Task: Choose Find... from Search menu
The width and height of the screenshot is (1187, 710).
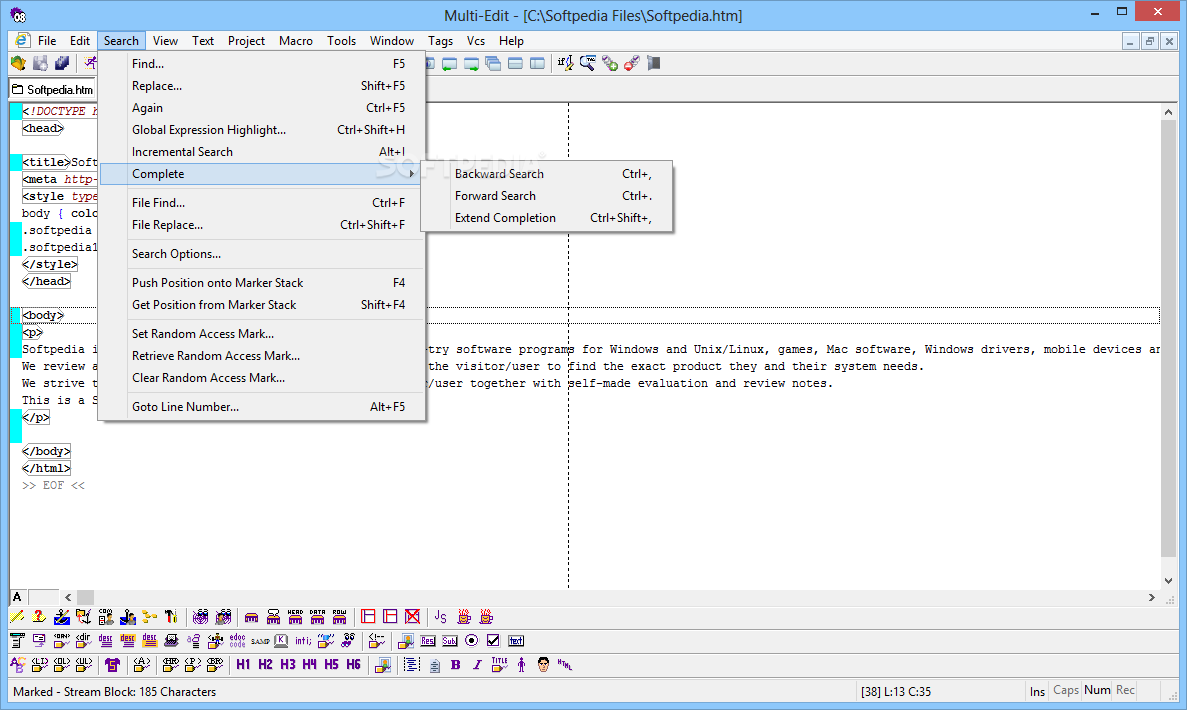Action: click(262, 64)
